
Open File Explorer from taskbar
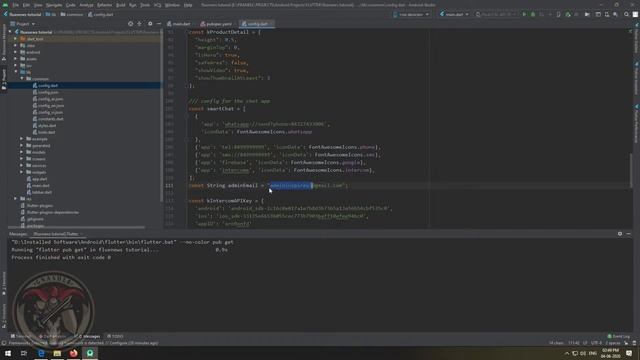(x=57, y=353)
